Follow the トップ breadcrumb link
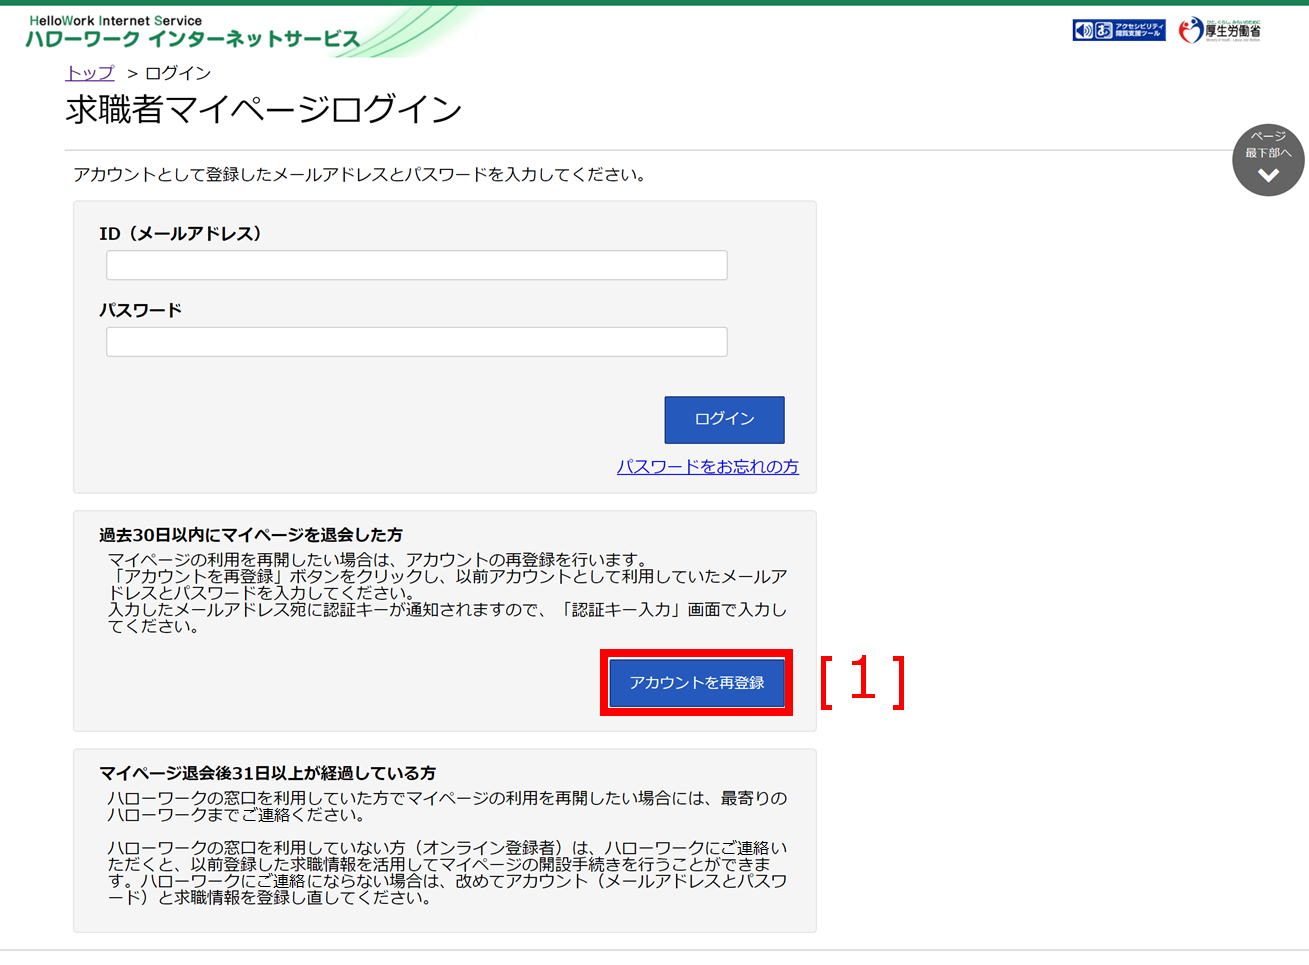Viewport: 1309px width, 965px height. pos(90,73)
